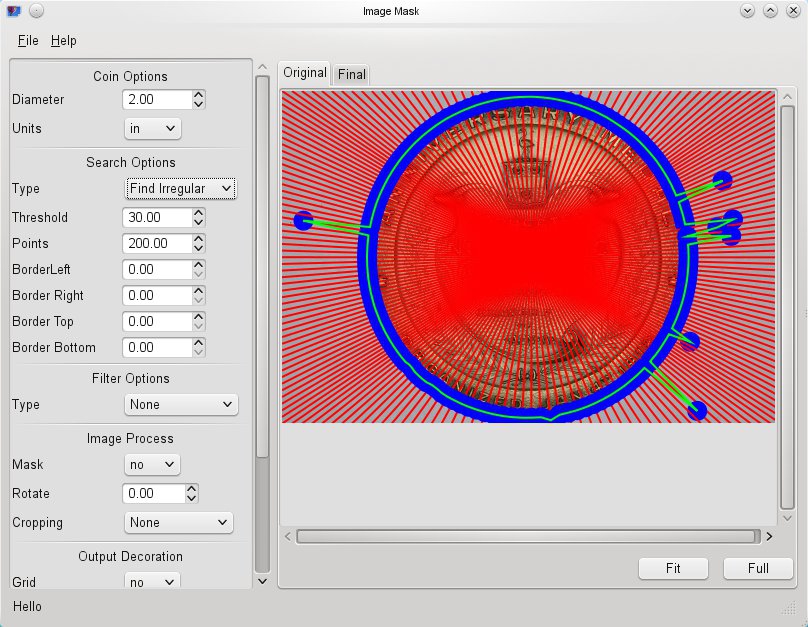This screenshot has width=808, height=627.
Task: Switch to the Original tab
Action: point(305,73)
